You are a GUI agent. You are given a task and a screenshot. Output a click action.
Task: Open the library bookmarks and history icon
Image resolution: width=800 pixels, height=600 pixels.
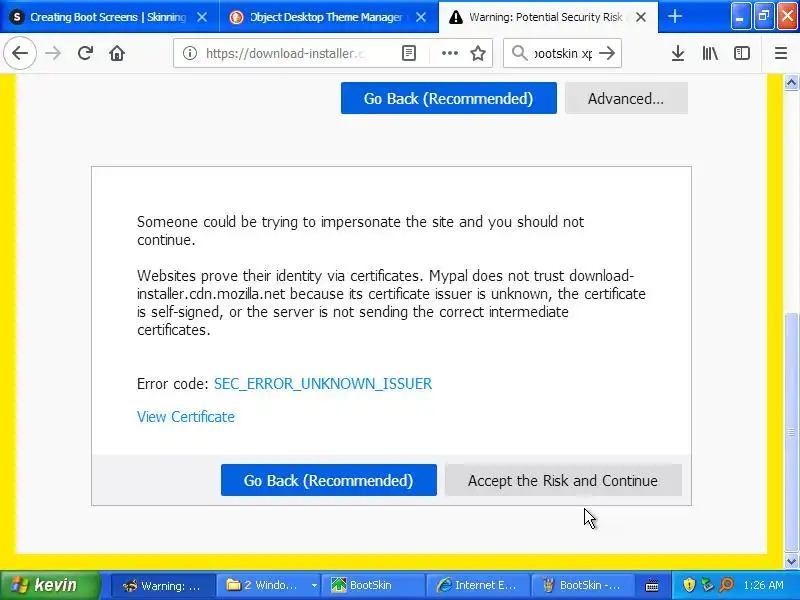[710, 53]
